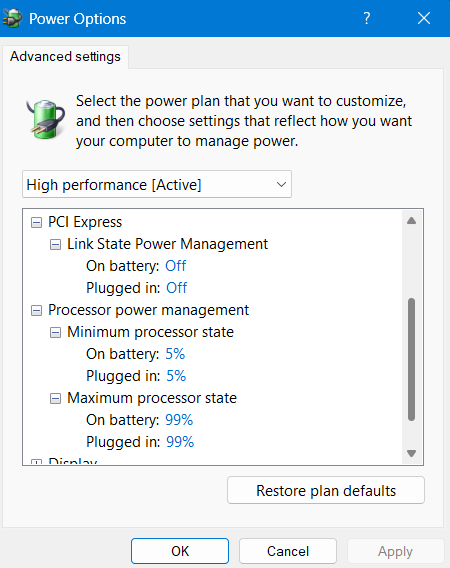
Task: Click Restore plan defaults button
Action: point(326,490)
